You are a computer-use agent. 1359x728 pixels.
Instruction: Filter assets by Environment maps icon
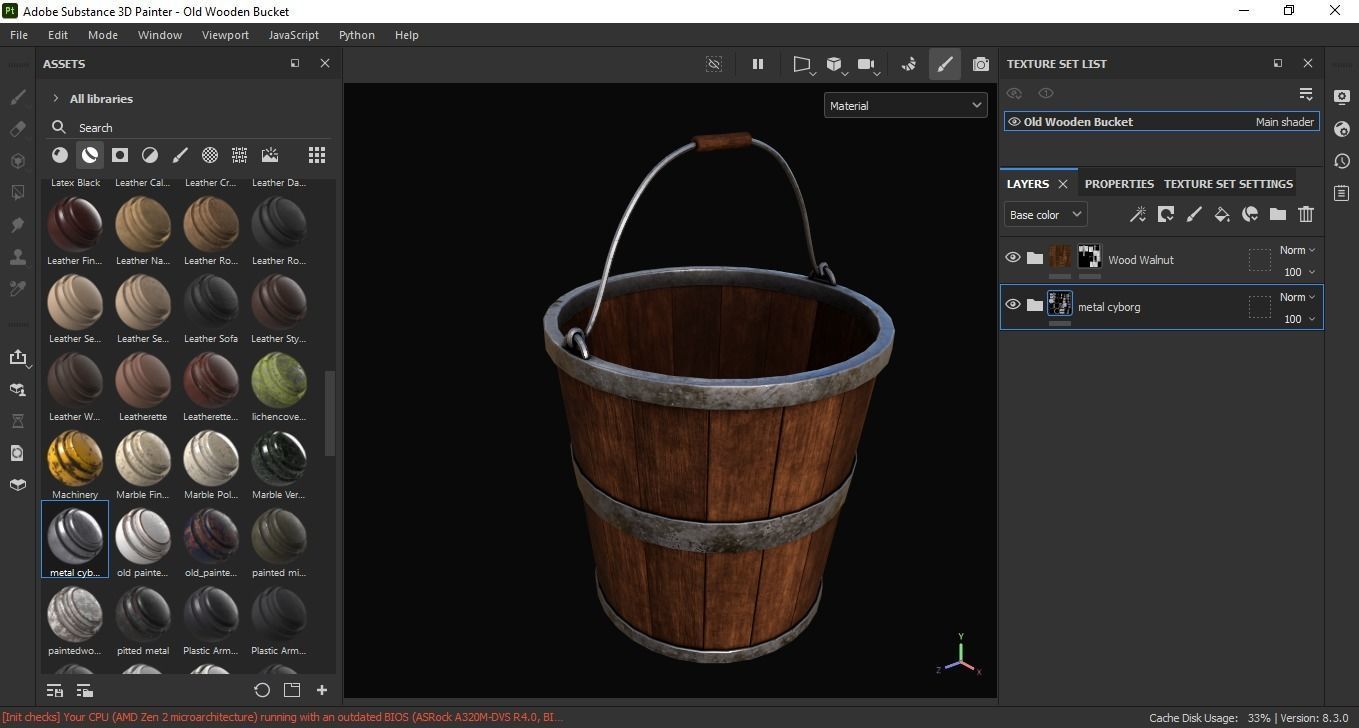click(270, 155)
